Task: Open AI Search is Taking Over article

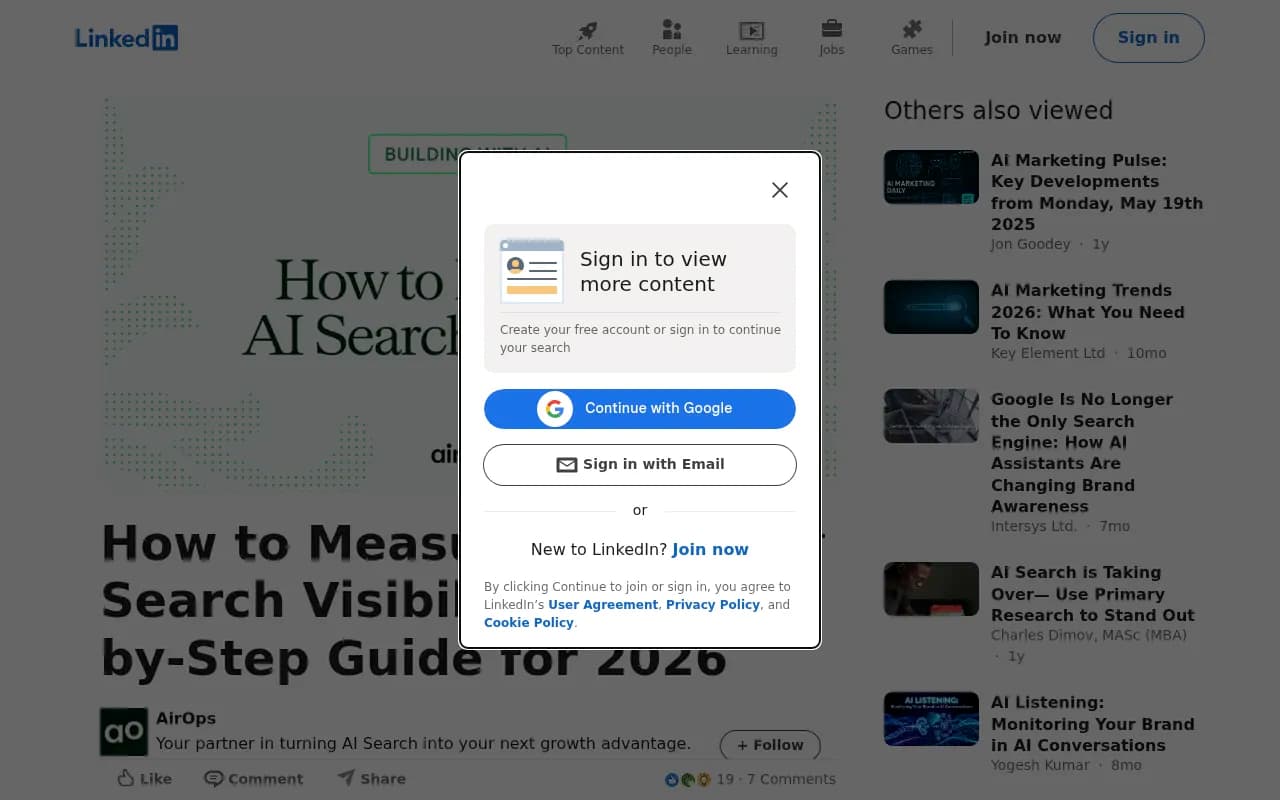Action: 1092,594
